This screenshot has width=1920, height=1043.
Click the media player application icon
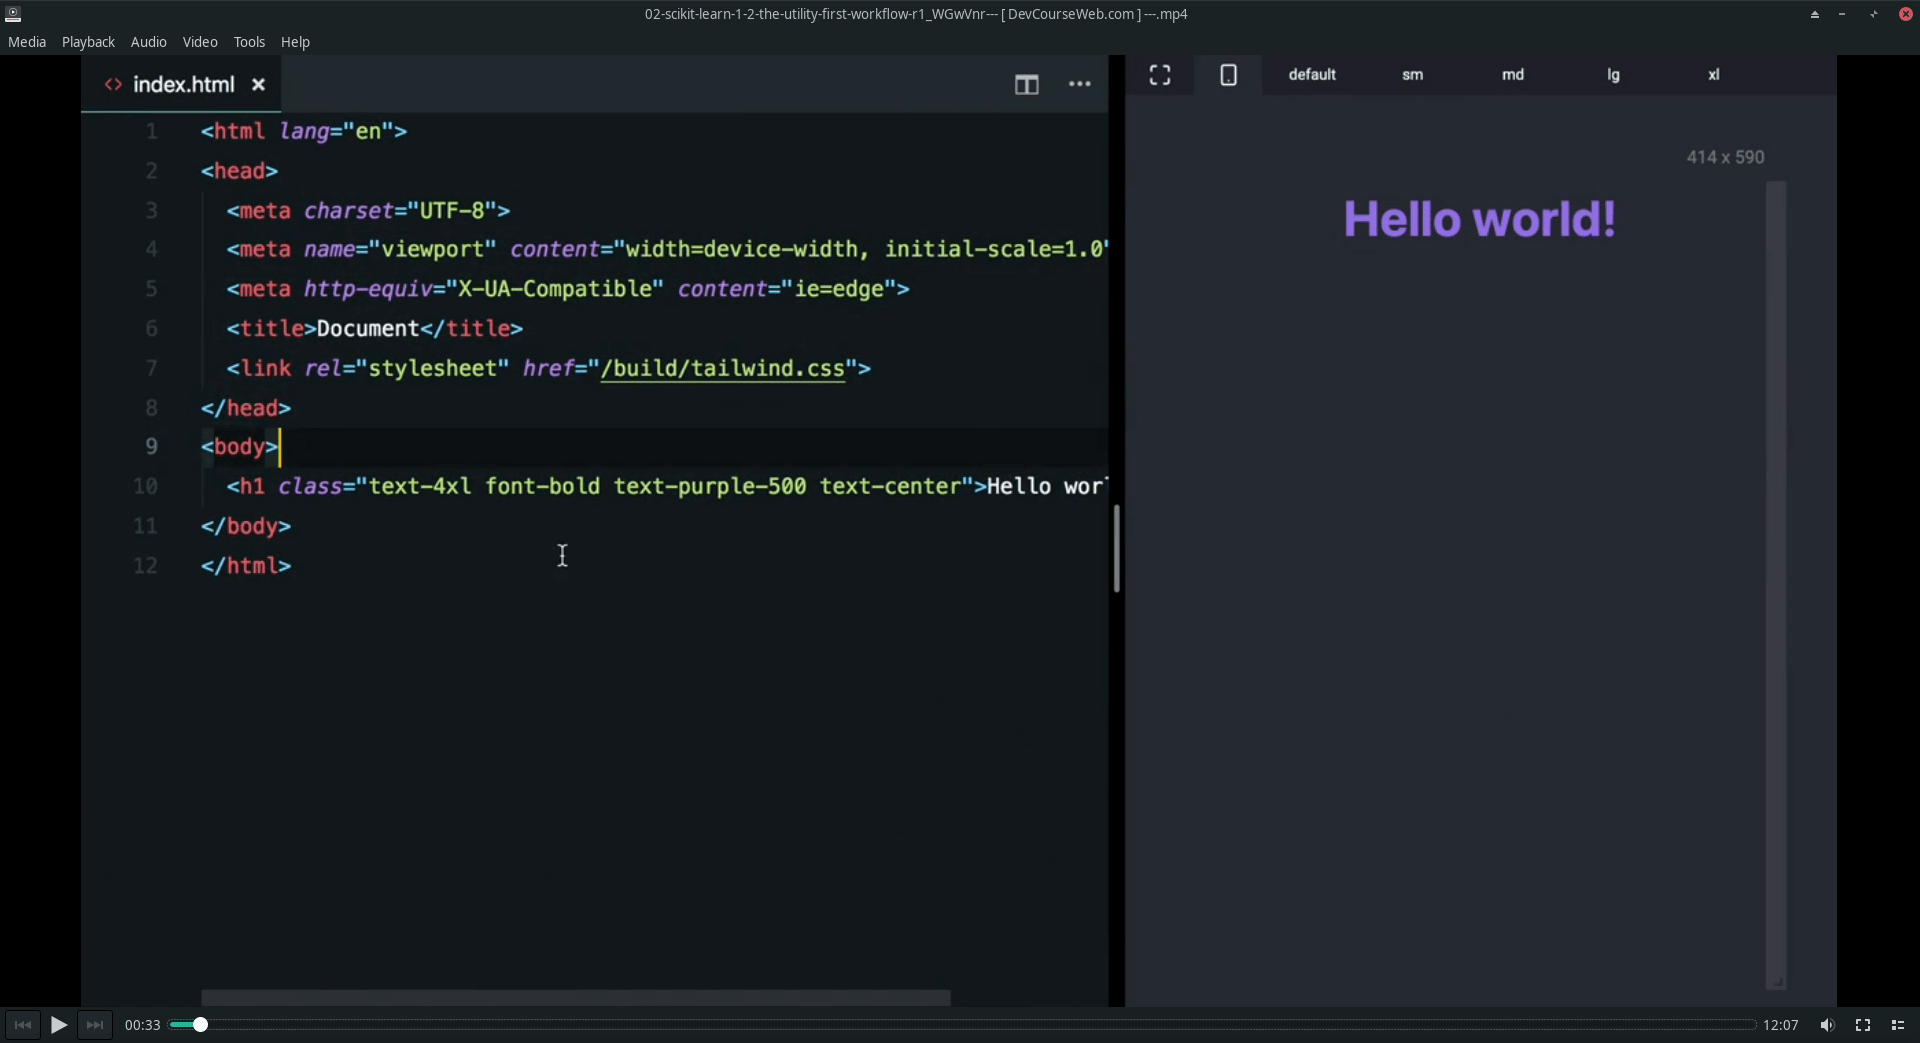point(13,14)
